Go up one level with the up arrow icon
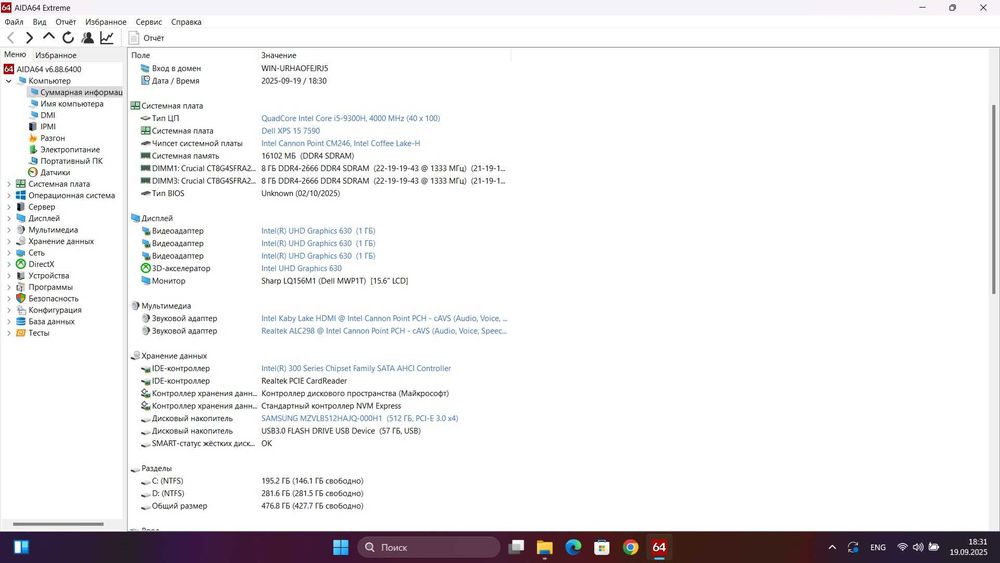 48,37
